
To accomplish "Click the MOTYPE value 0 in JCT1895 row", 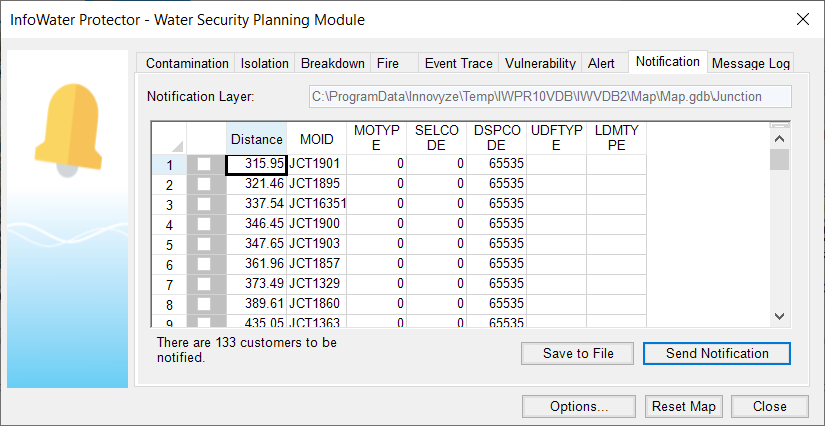I will pos(377,184).
